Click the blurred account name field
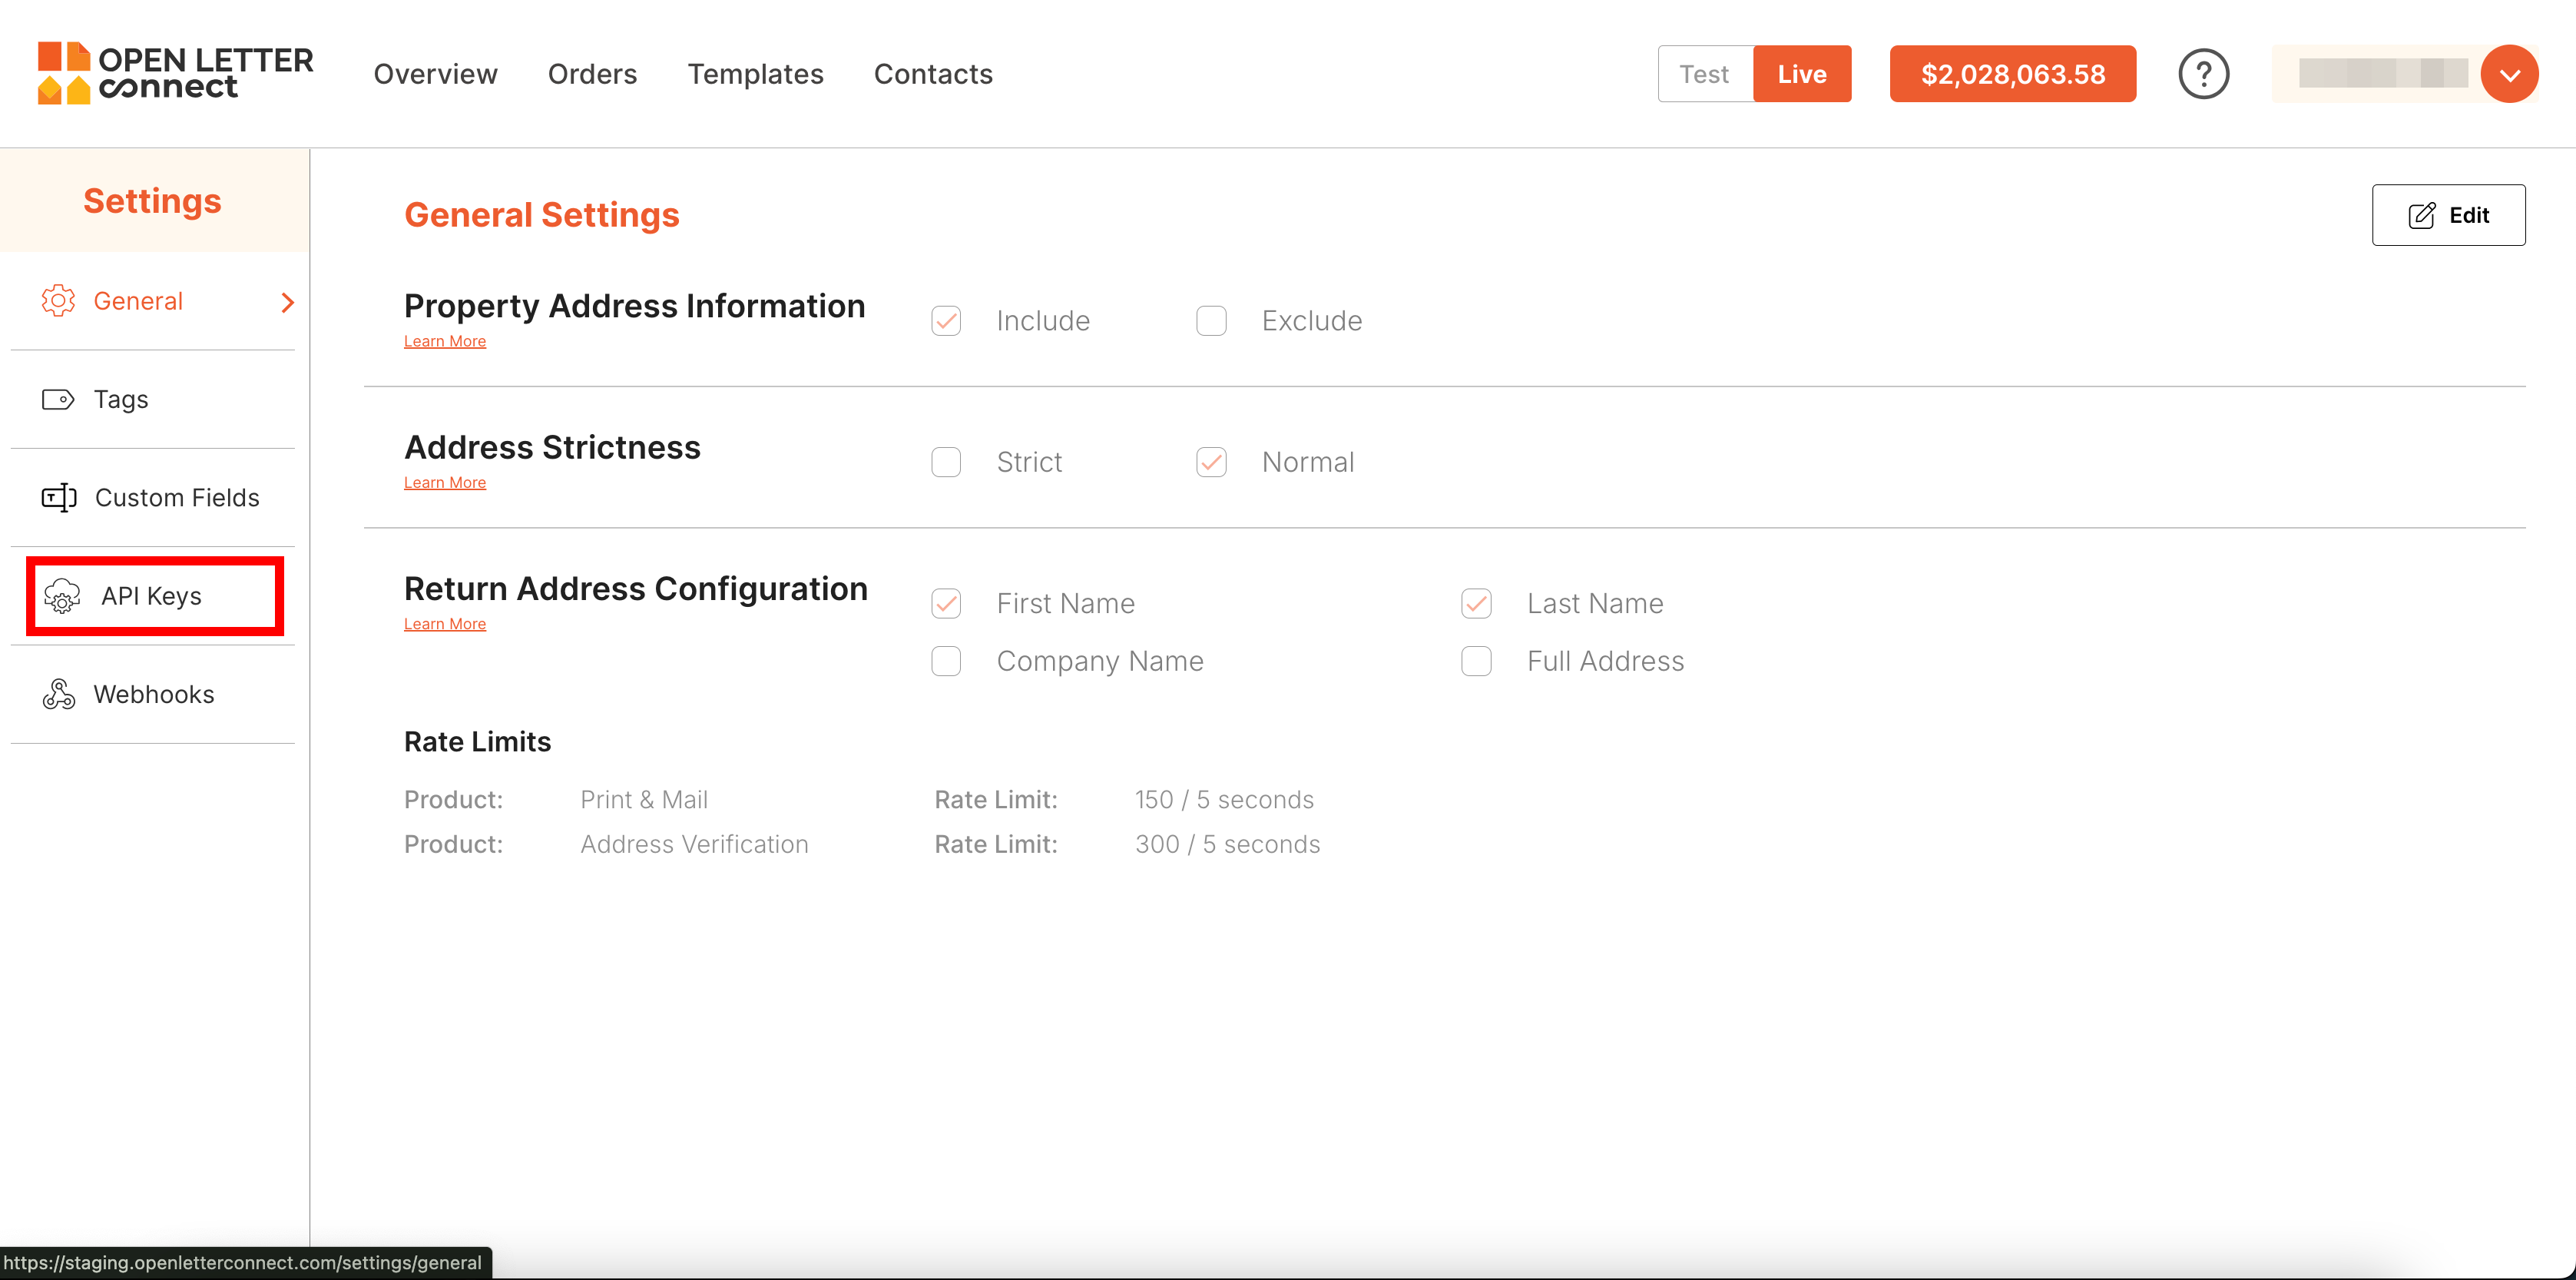Viewport: 2576px width, 1280px height. tap(2382, 74)
